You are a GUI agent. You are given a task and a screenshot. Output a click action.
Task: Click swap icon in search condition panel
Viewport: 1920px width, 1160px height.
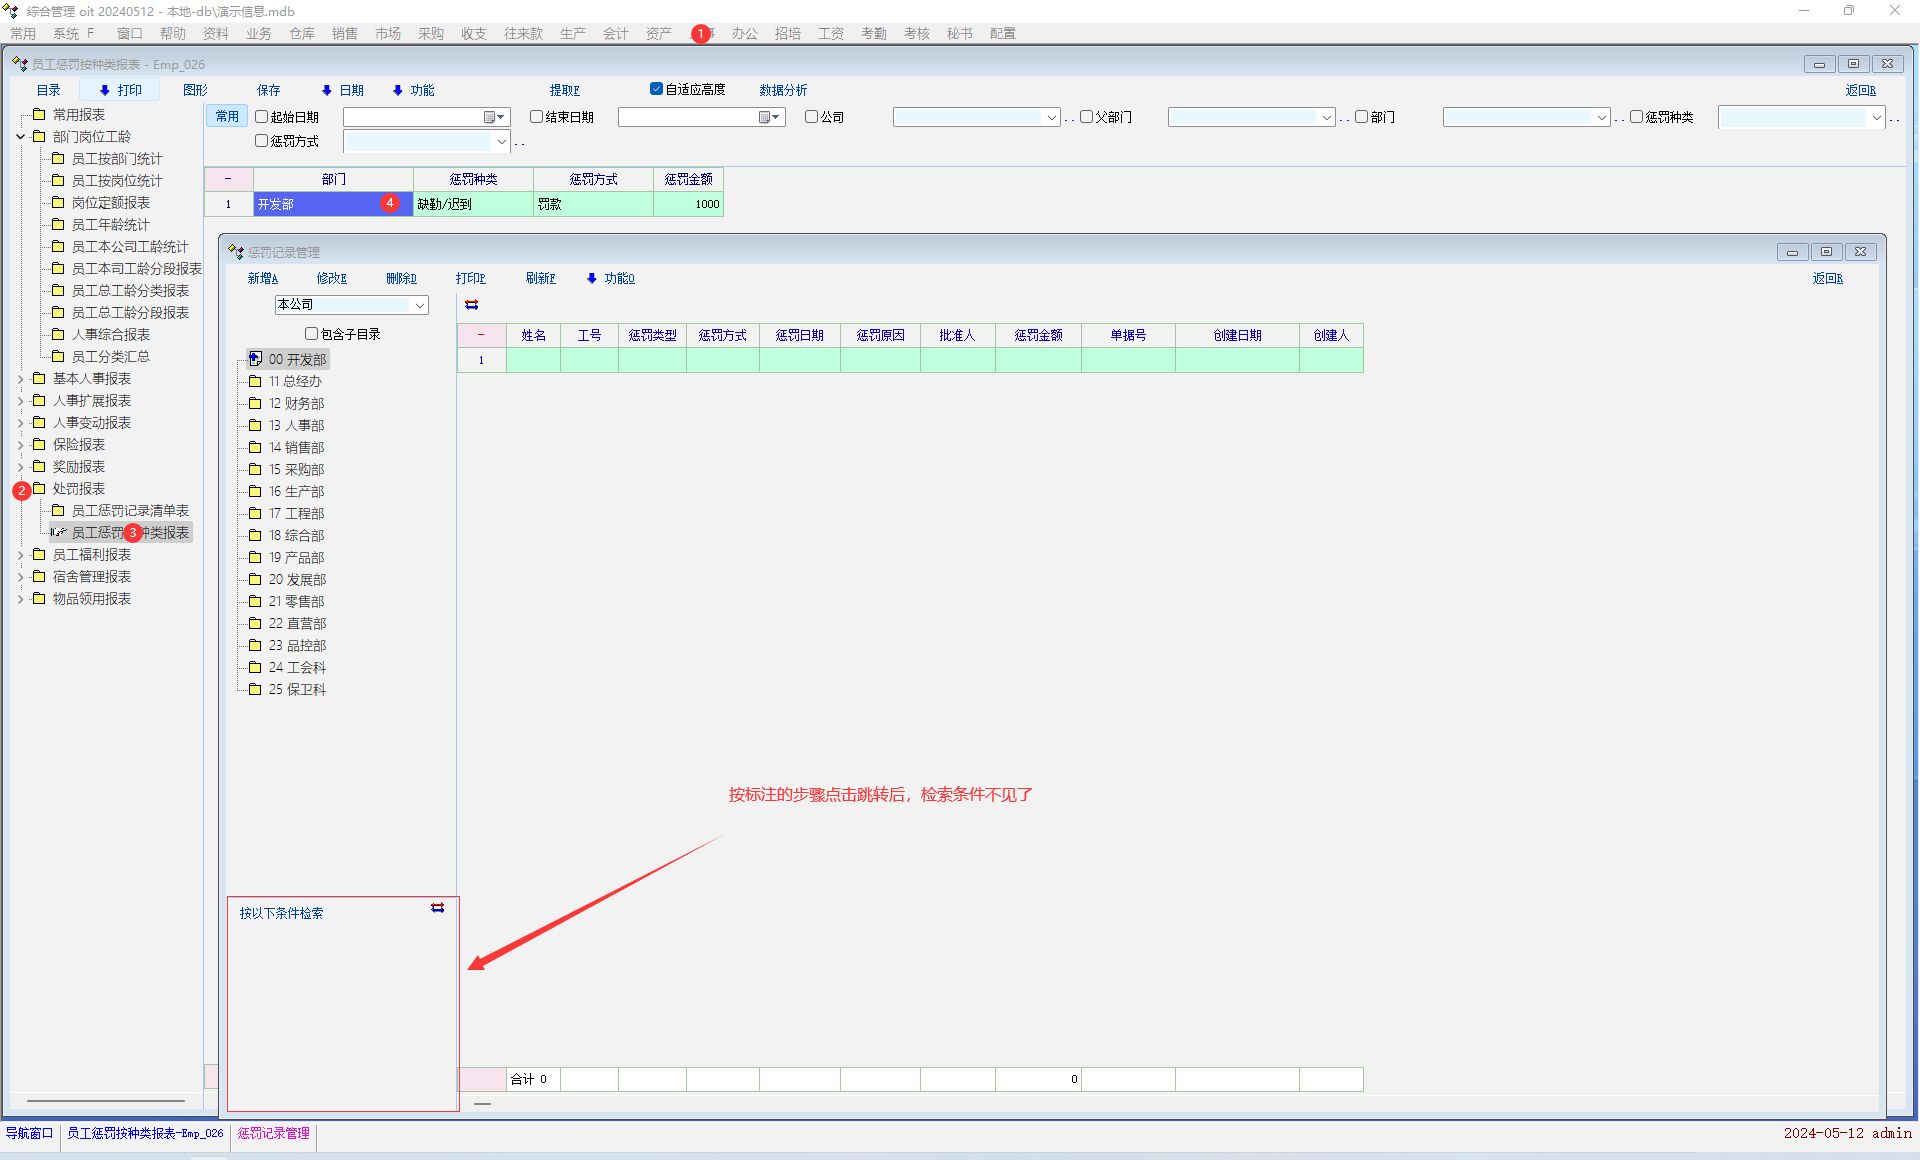tap(437, 908)
